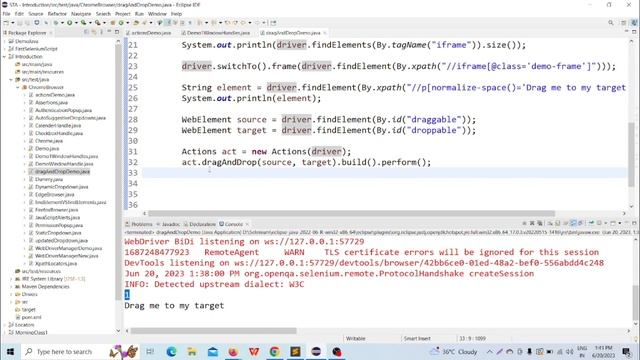The image size is (640, 360).
Task: Minimize the Package Explorer view
Action: click(x=109, y=32)
